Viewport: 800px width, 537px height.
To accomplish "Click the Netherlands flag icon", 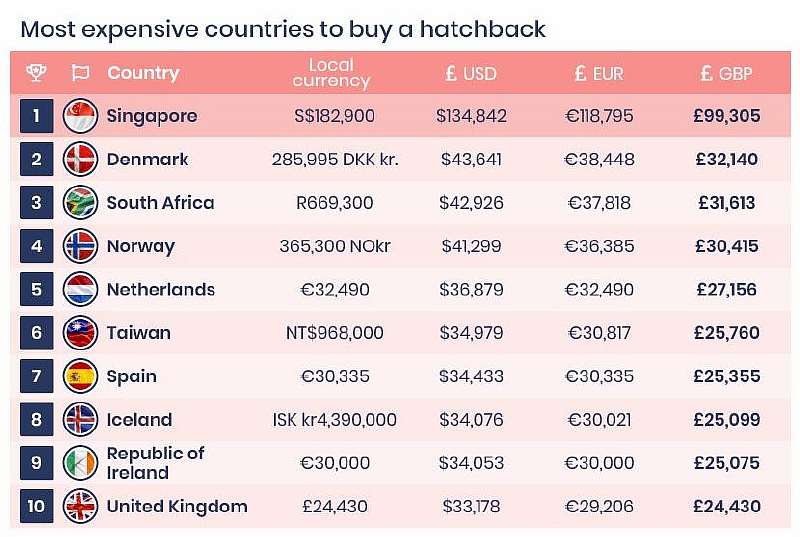I will click(x=80, y=290).
